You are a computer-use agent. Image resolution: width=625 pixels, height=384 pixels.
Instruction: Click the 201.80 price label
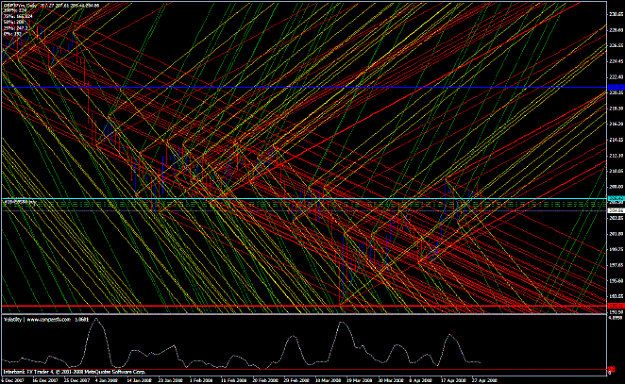coord(616,234)
